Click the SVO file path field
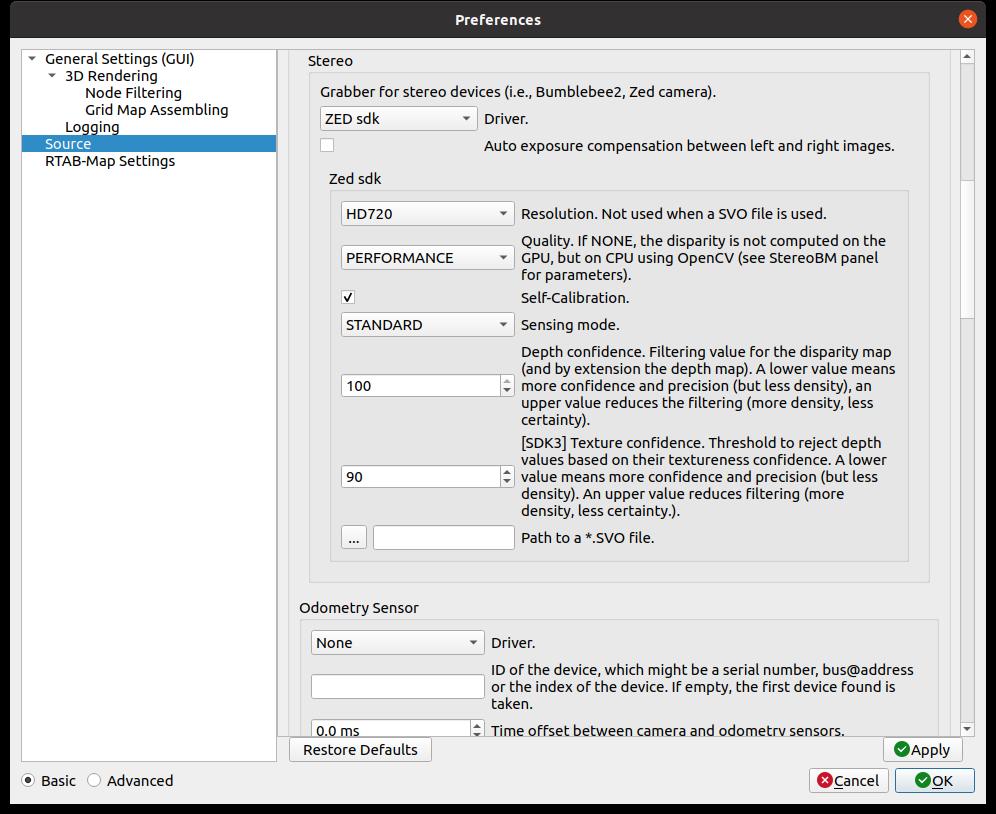This screenshot has height=814, width=996. (x=443, y=537)
